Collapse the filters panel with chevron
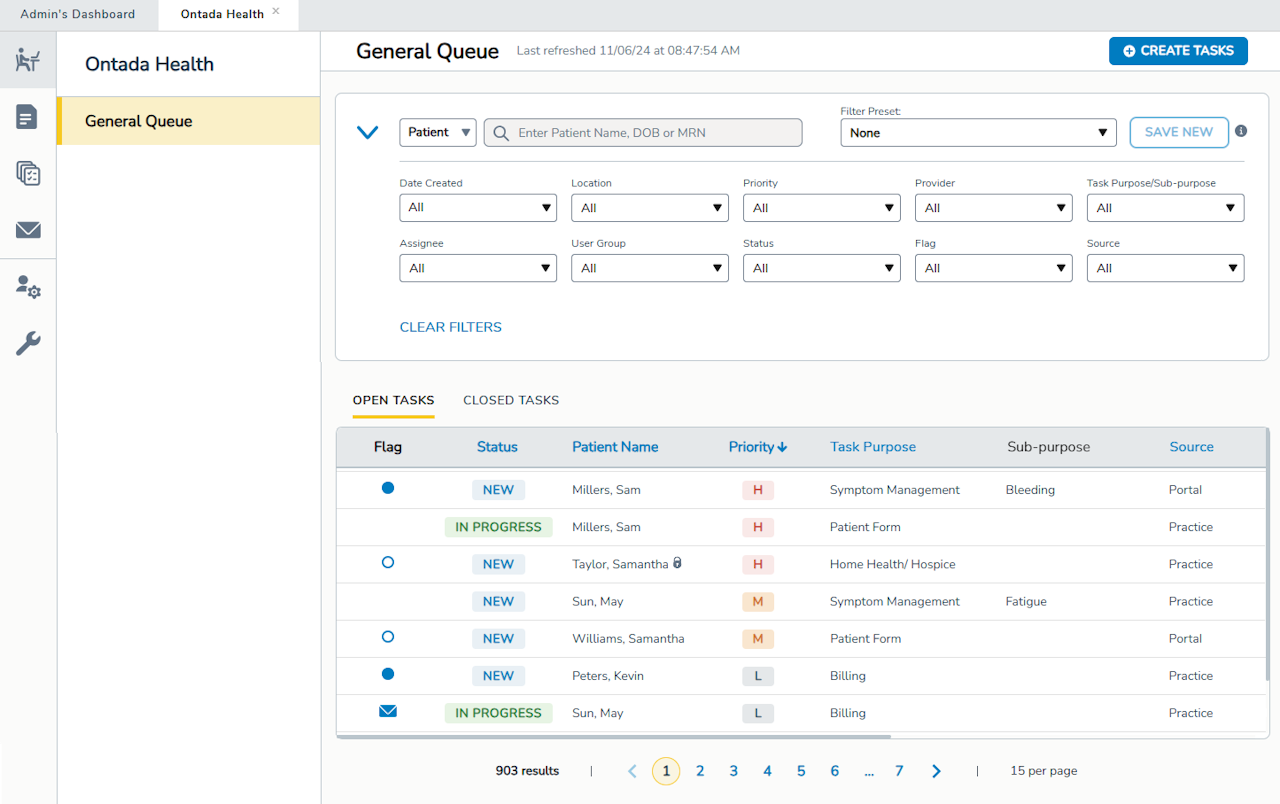 367,132
